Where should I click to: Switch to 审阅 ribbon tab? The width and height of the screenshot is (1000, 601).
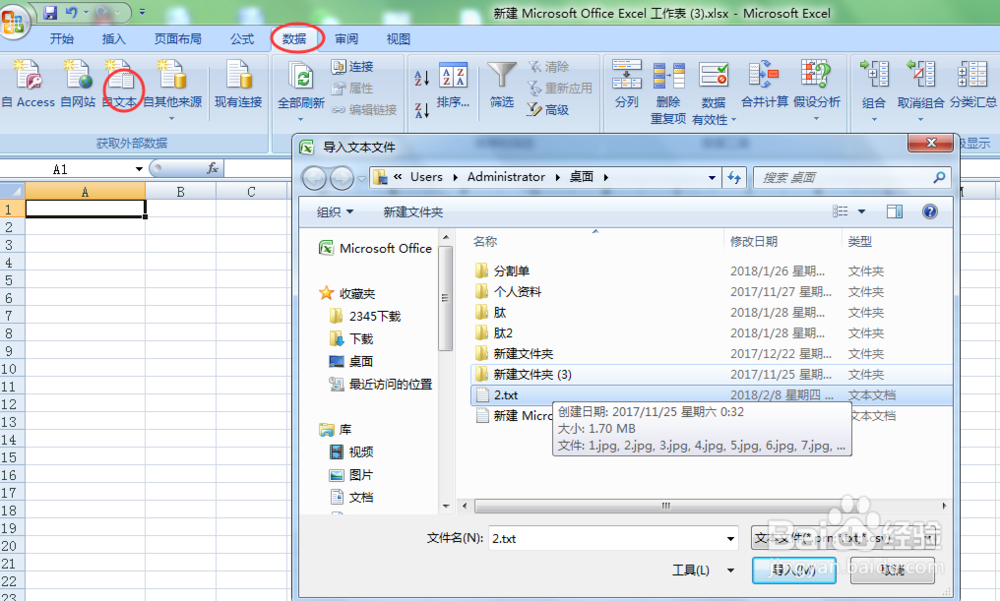(346, 39)
